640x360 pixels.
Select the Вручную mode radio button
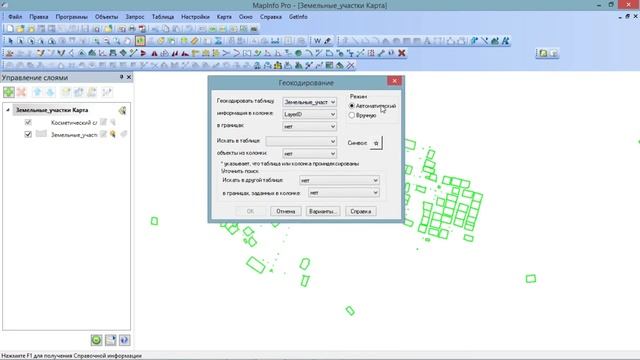[x=352, y=115]
